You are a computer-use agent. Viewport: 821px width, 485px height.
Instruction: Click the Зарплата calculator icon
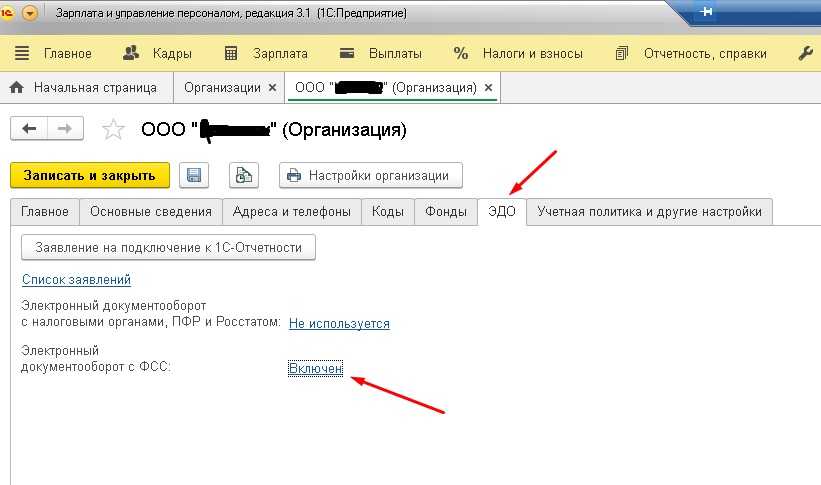231,53
